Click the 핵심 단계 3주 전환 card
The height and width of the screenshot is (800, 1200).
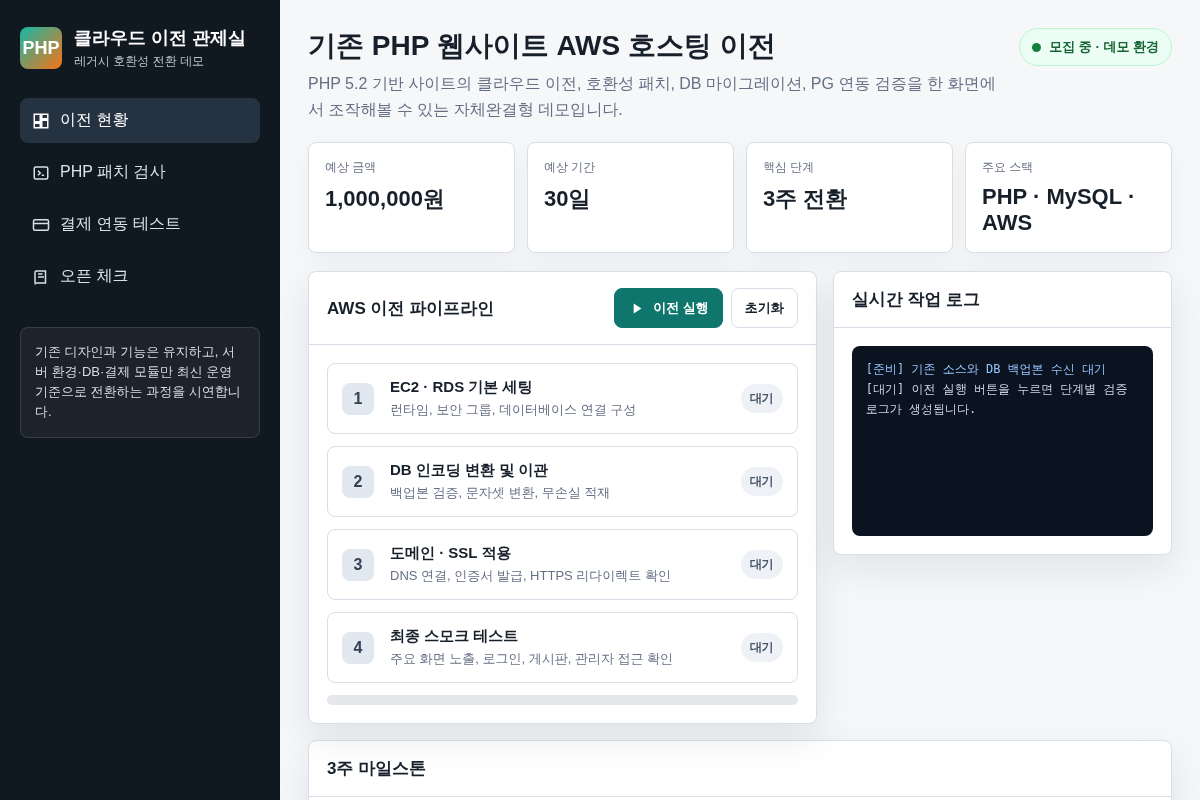849,197
